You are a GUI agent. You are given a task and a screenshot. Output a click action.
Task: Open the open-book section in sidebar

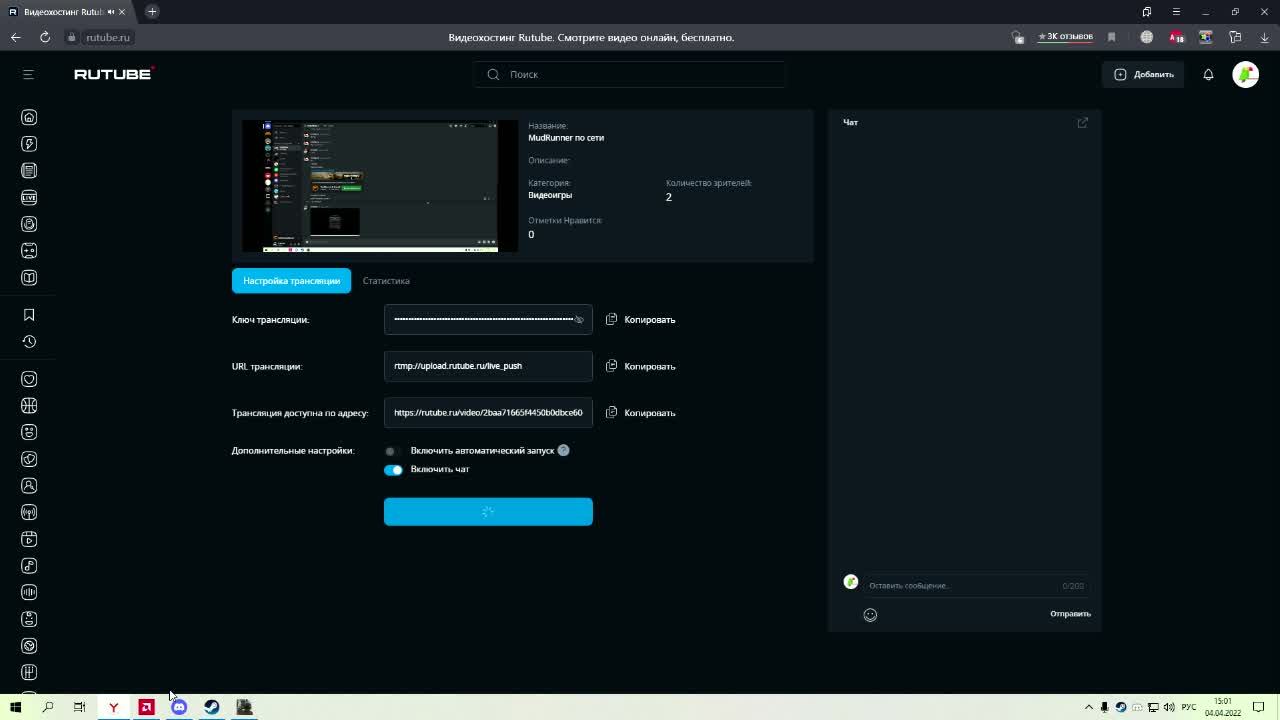point(29,278)
